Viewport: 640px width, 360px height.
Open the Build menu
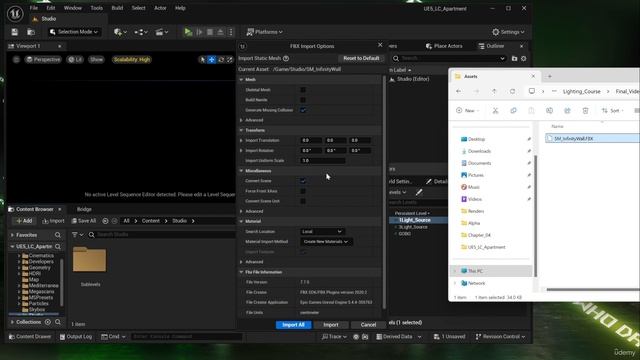(117, 8)
